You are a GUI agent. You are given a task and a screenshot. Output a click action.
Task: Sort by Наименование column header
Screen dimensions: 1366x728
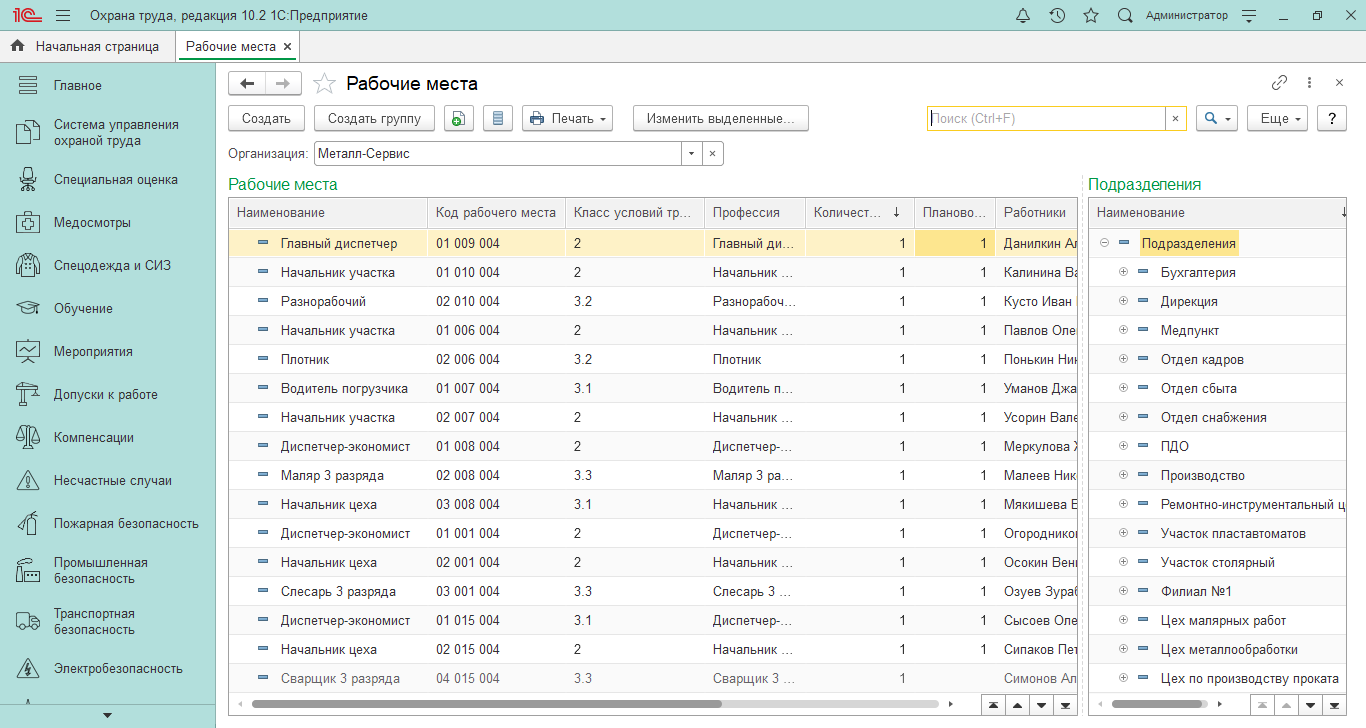(328, 213)
